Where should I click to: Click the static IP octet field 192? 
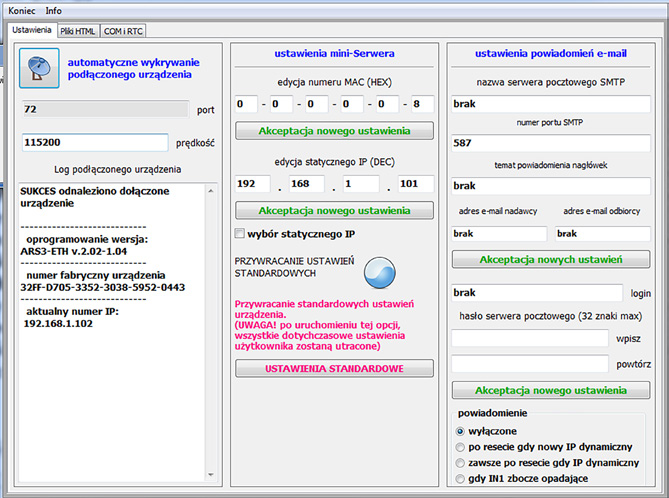coord(253,184)
